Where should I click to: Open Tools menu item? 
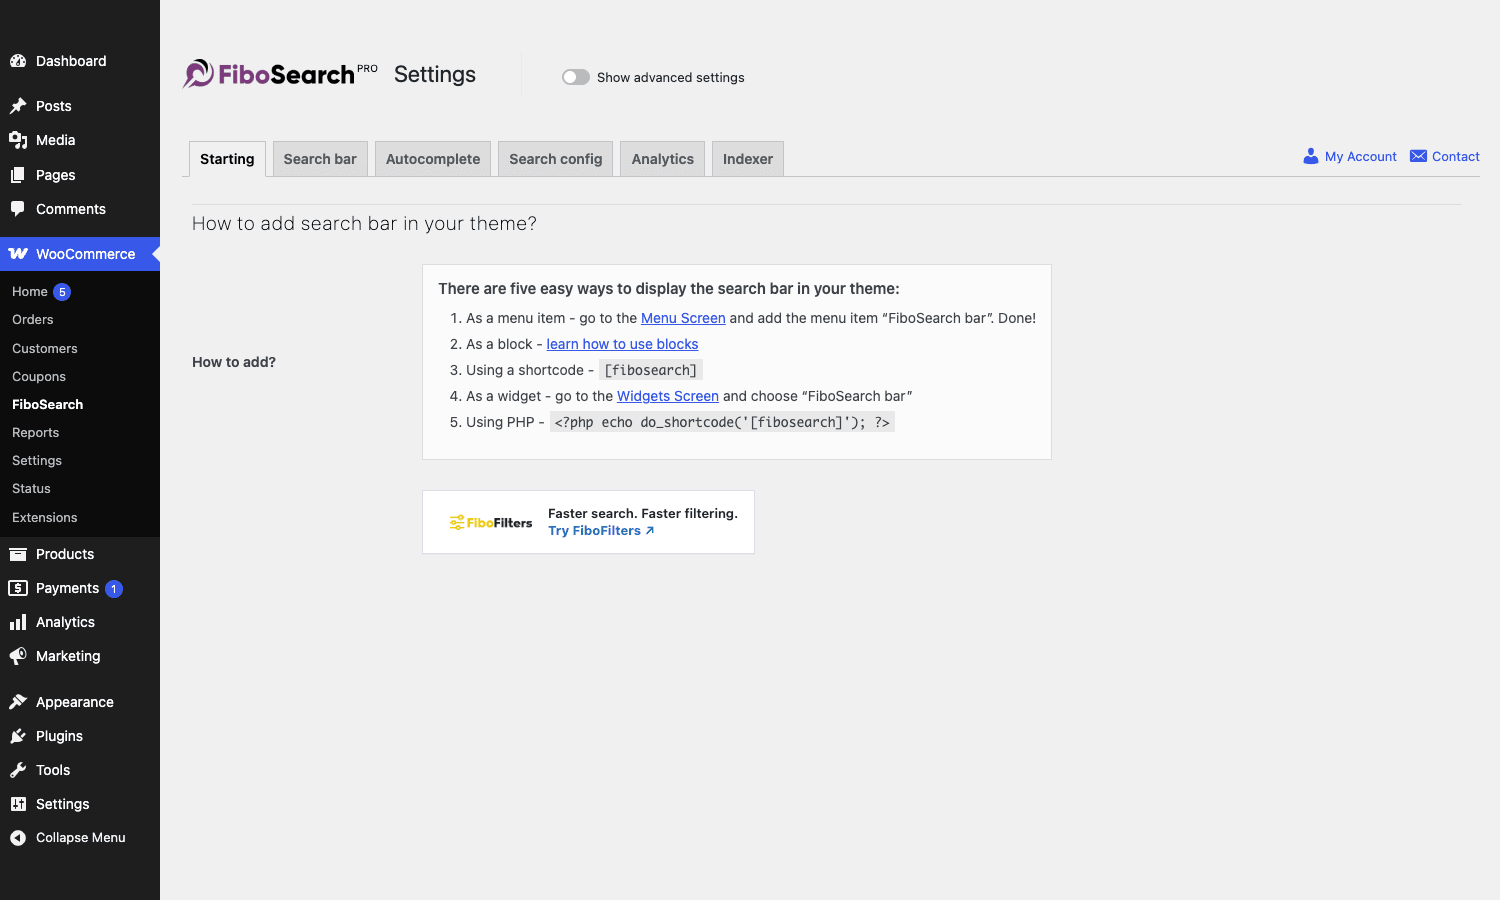[80, 770]
